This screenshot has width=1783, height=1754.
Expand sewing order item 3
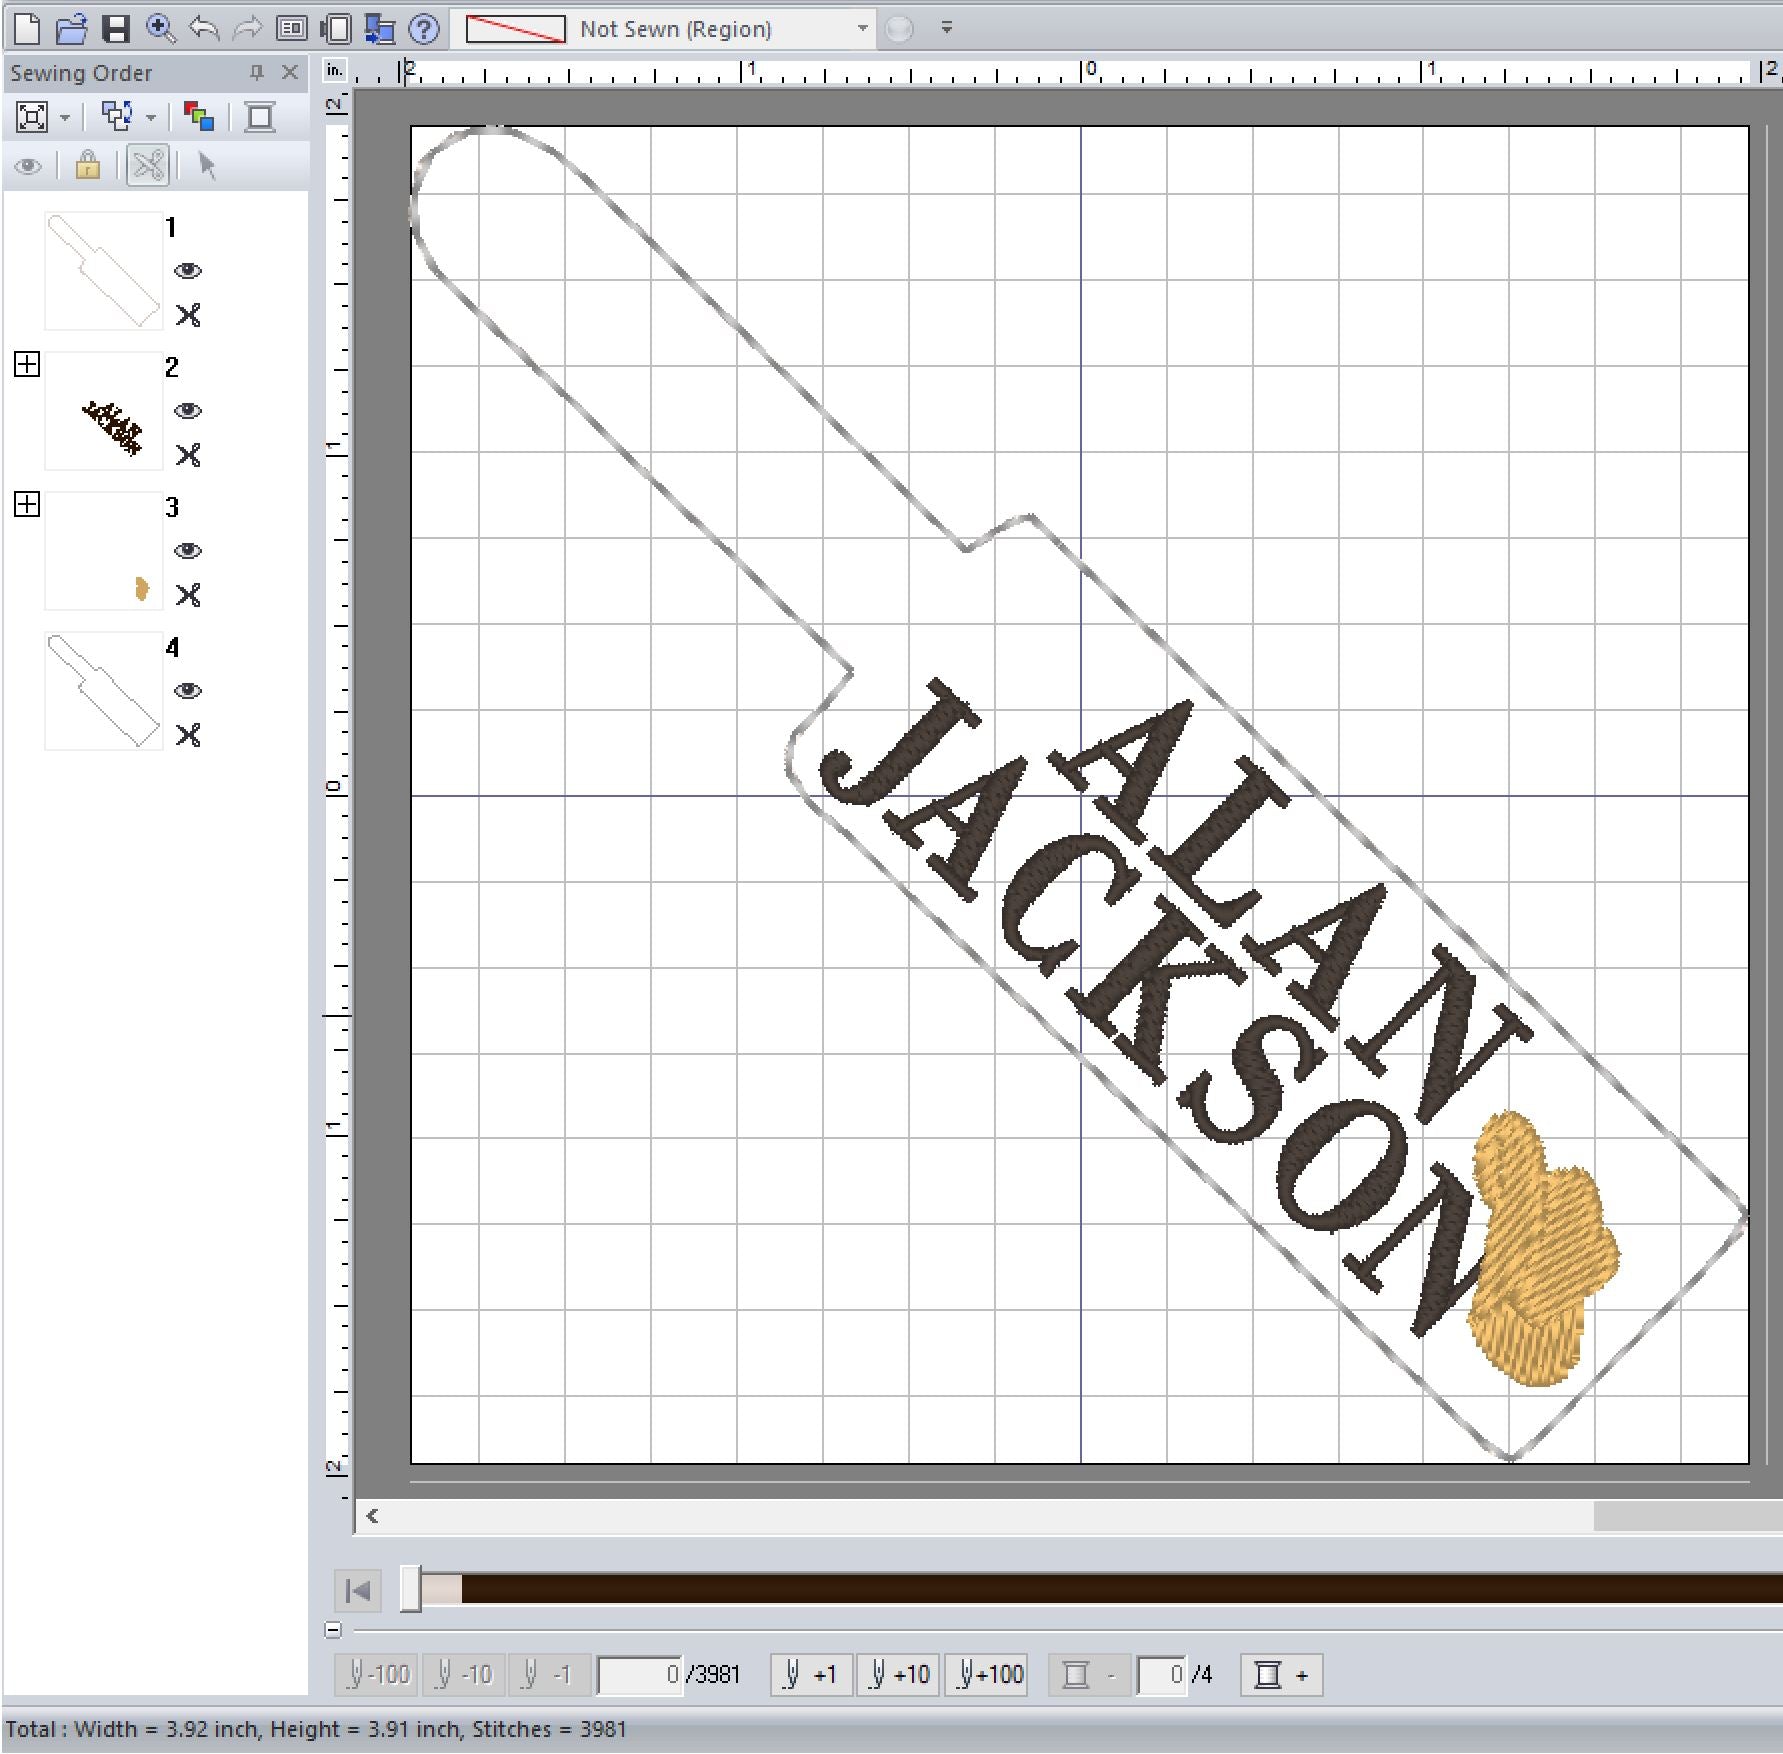click(27, 504)
